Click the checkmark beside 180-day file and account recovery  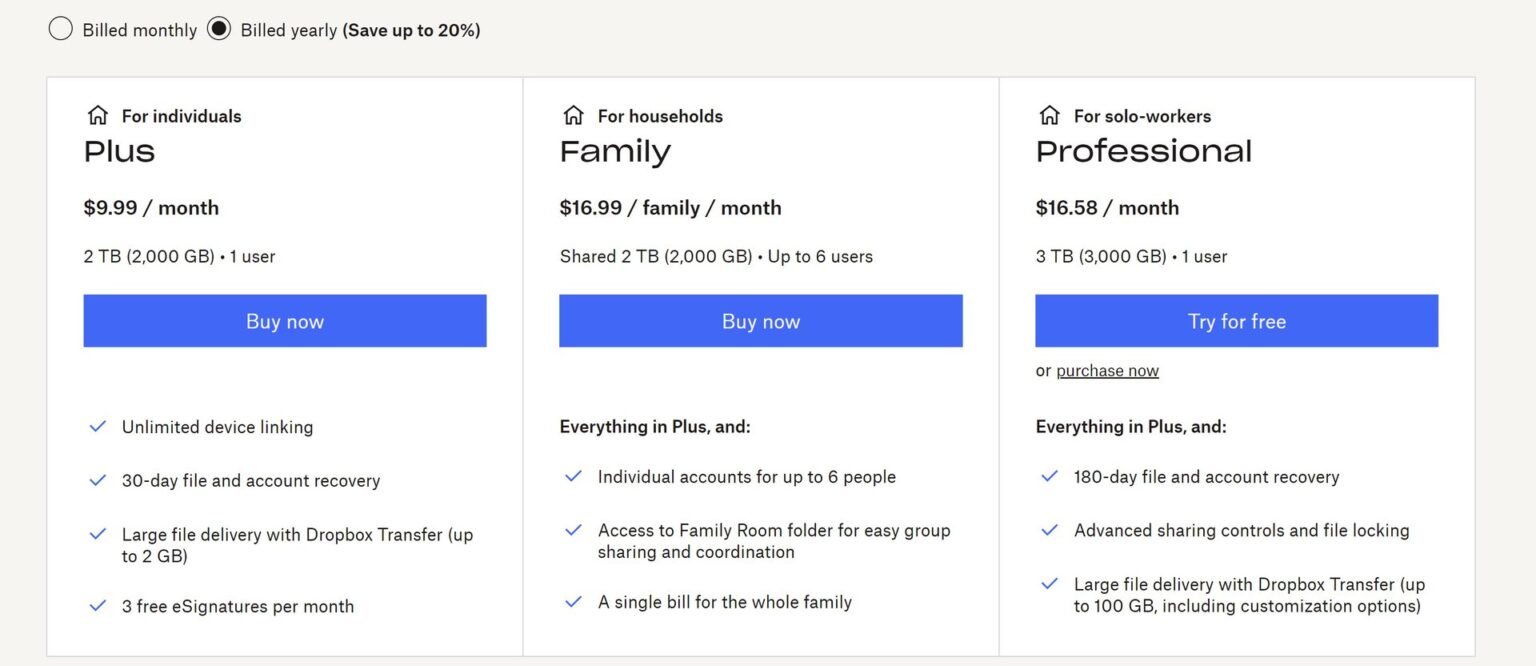tap(1049, 476)
